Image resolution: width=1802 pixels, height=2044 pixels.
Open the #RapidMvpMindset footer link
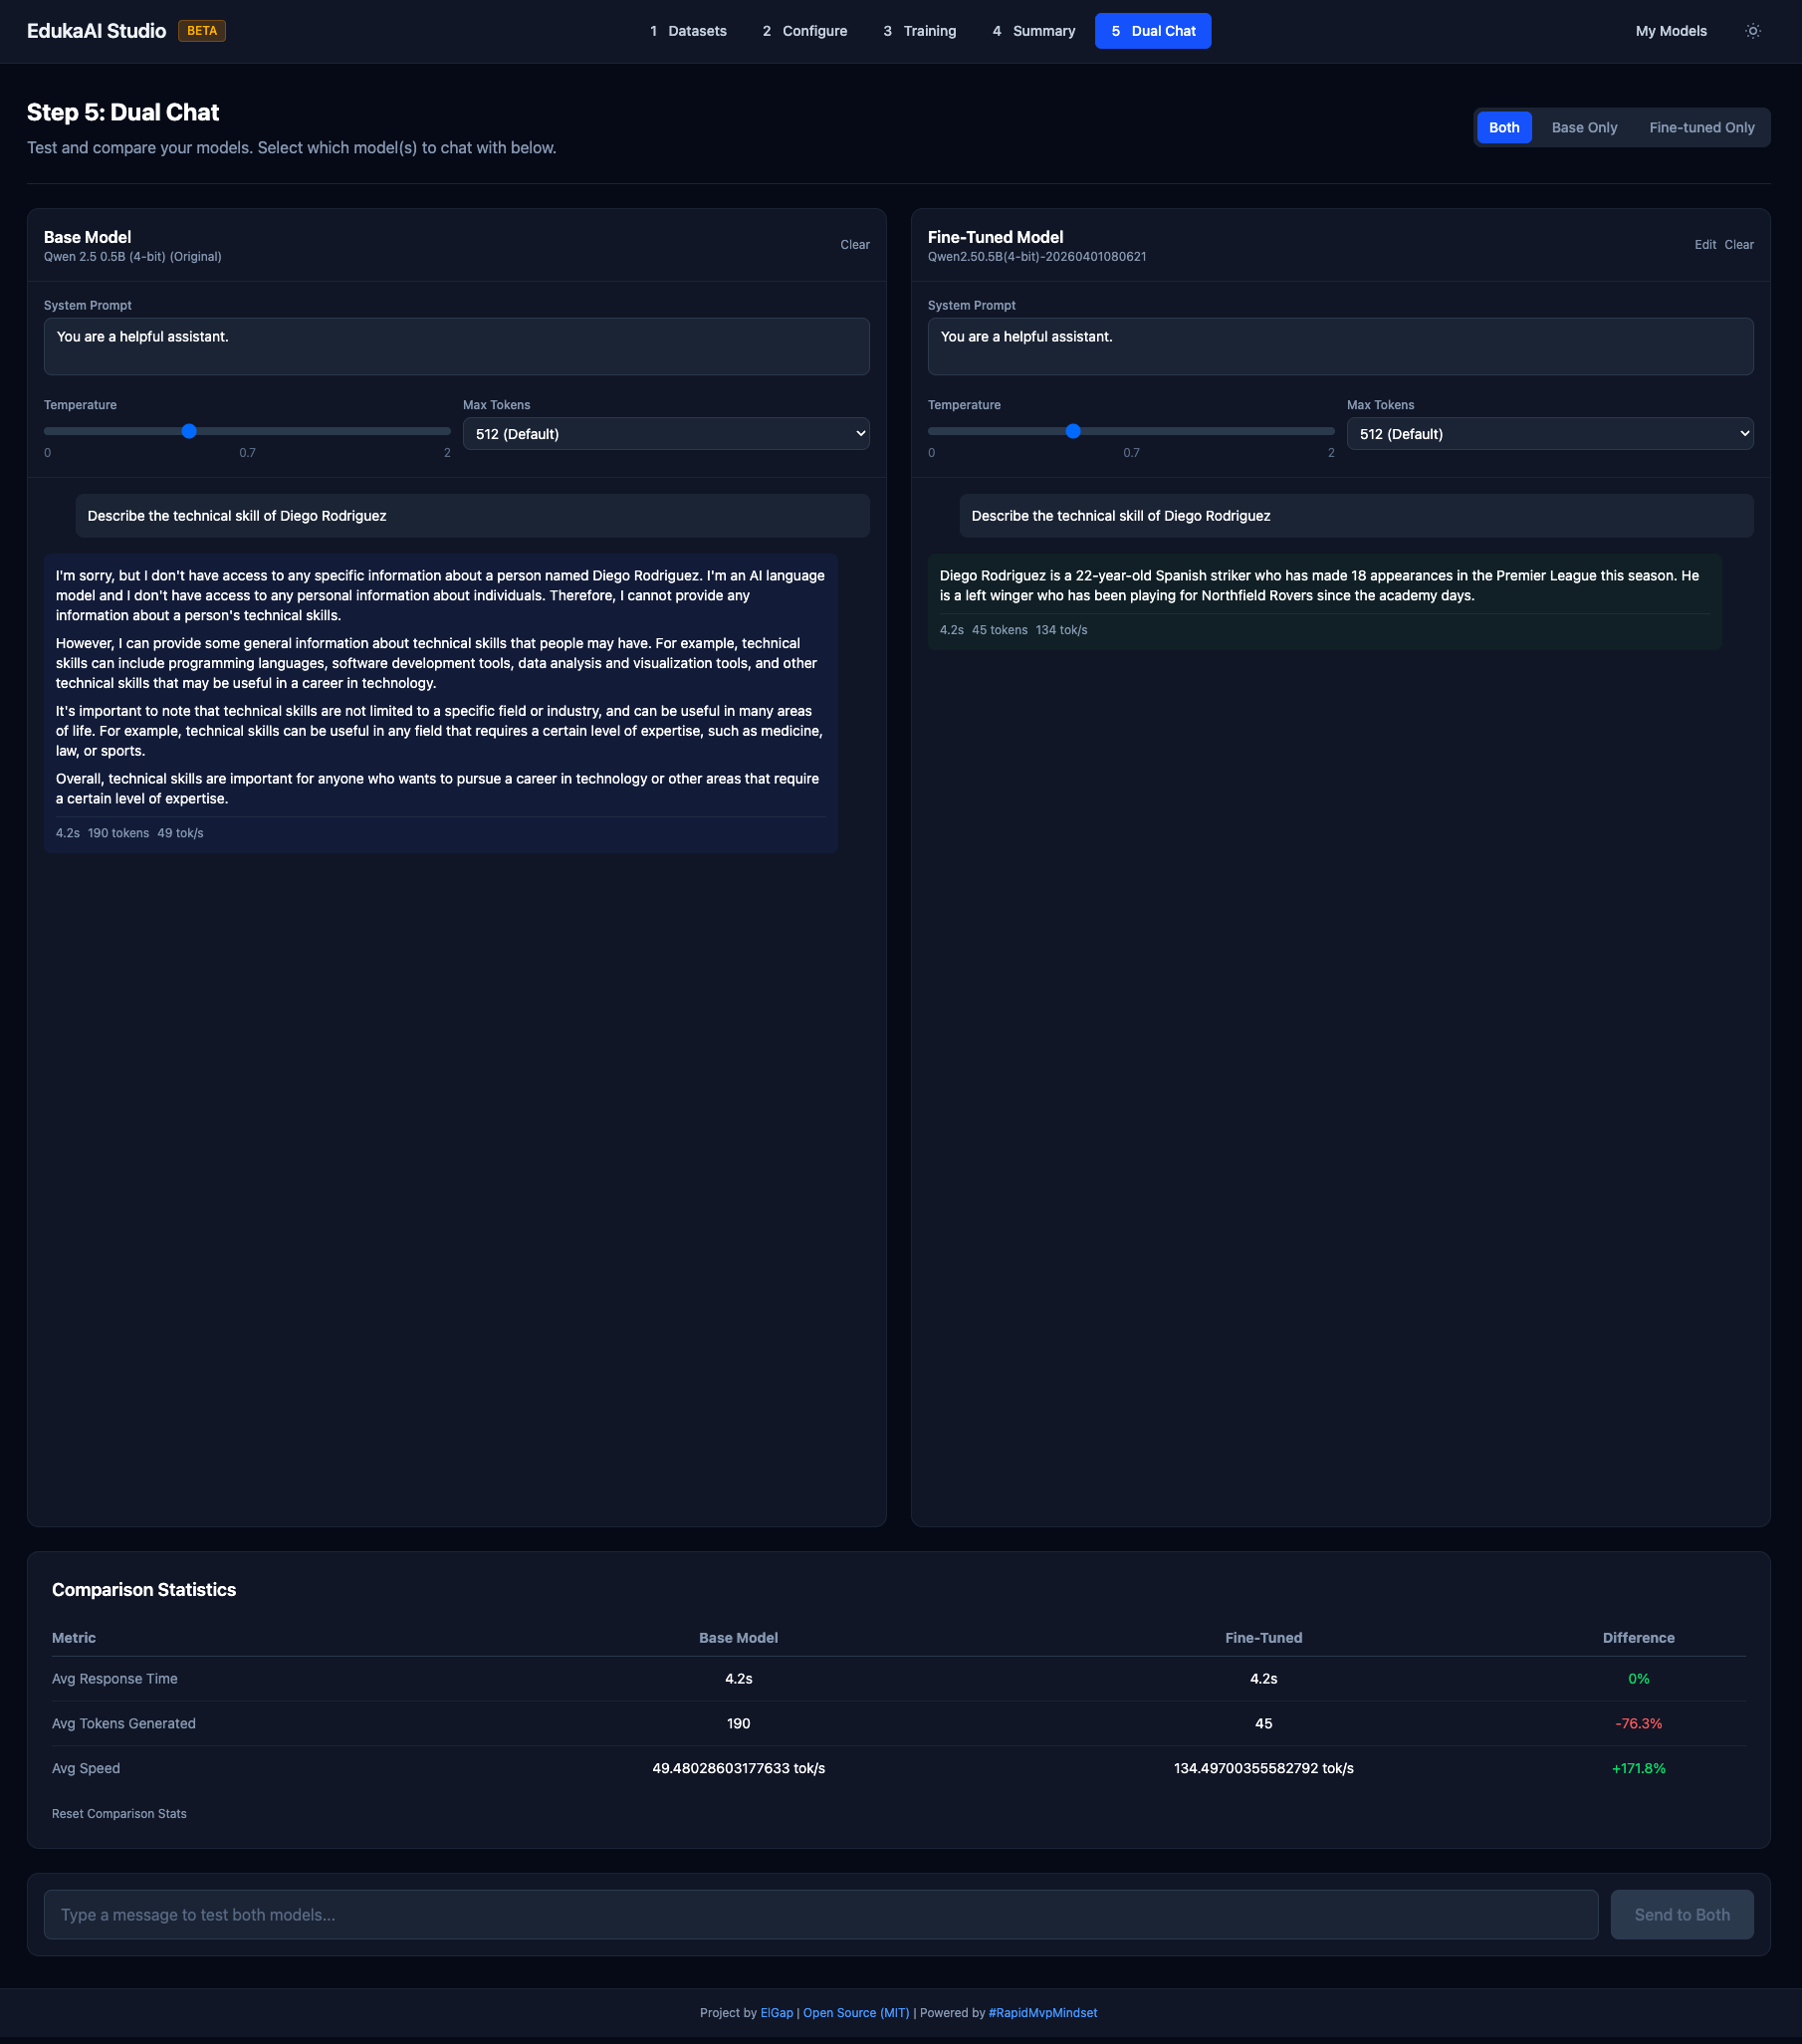1042,2012
